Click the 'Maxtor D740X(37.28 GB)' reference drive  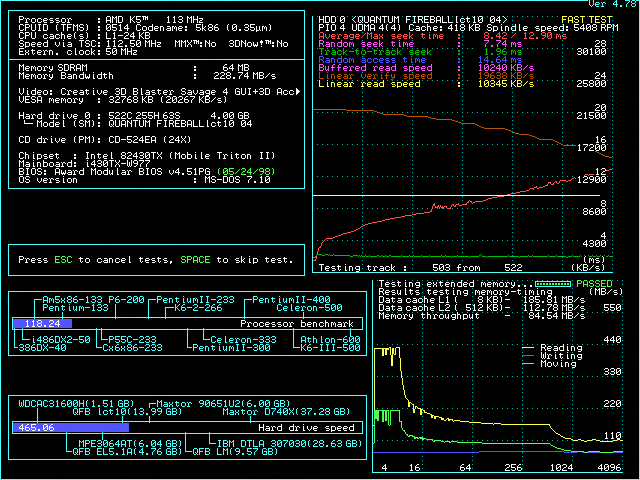click(286, 412)
